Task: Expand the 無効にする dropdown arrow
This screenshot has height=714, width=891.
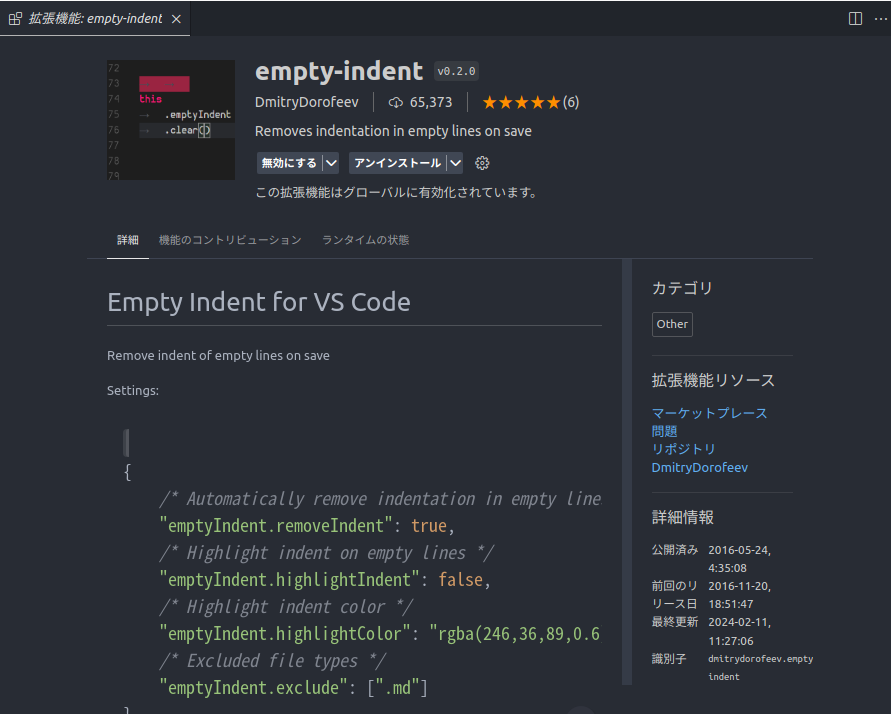Action: (x=331, y=163)
